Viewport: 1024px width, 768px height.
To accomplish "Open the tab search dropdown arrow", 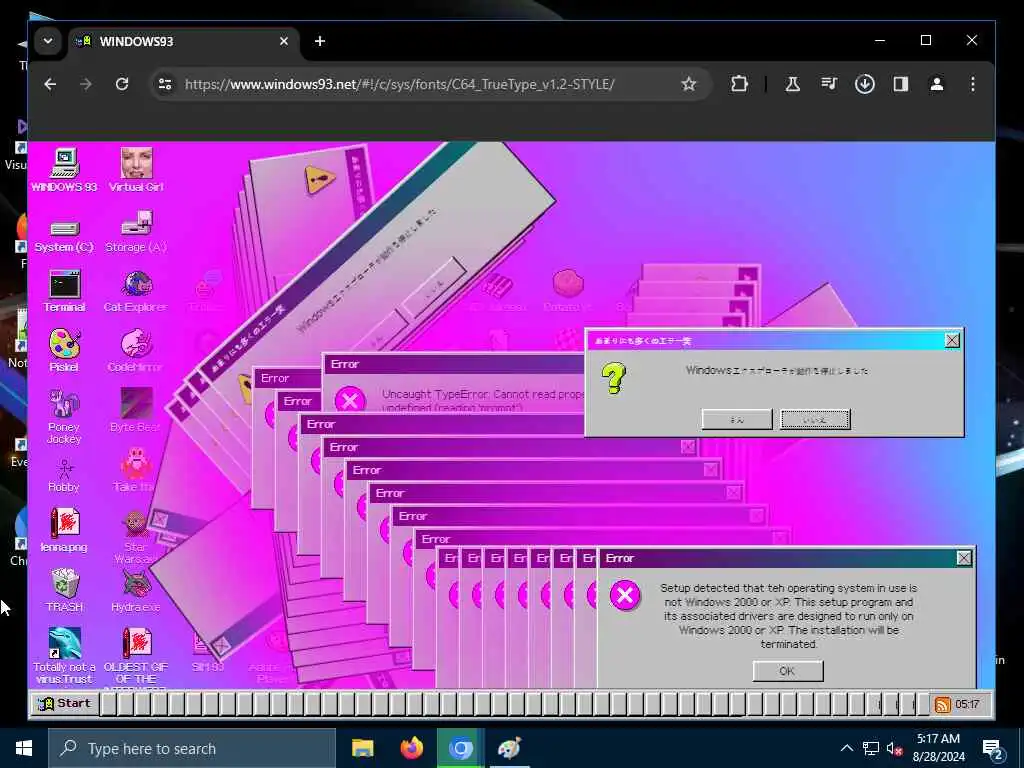I will [48, 41].
